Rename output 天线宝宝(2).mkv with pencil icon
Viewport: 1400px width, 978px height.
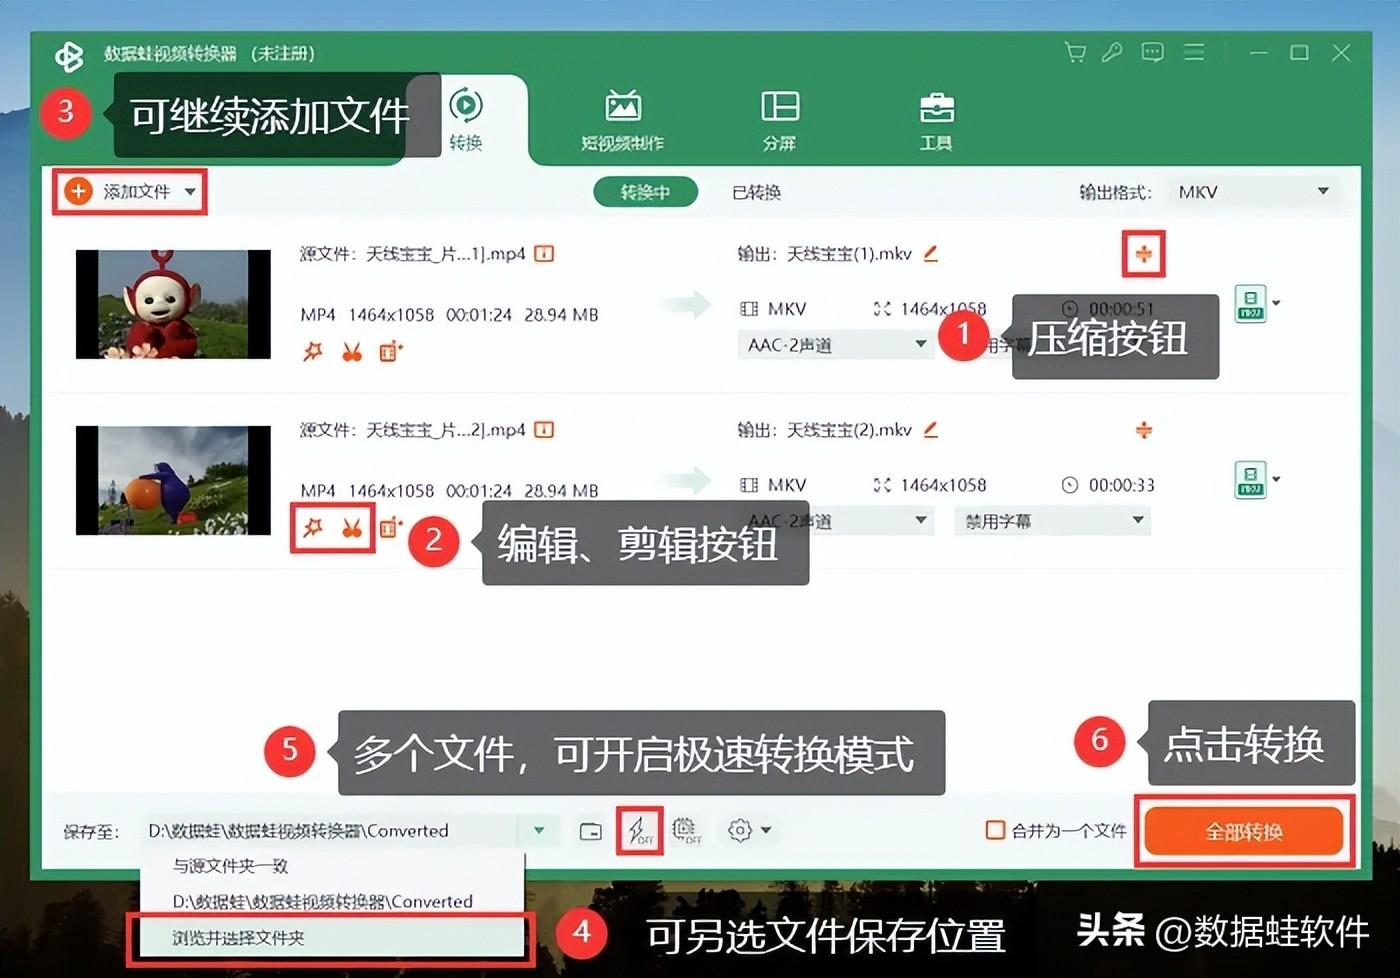930,430
